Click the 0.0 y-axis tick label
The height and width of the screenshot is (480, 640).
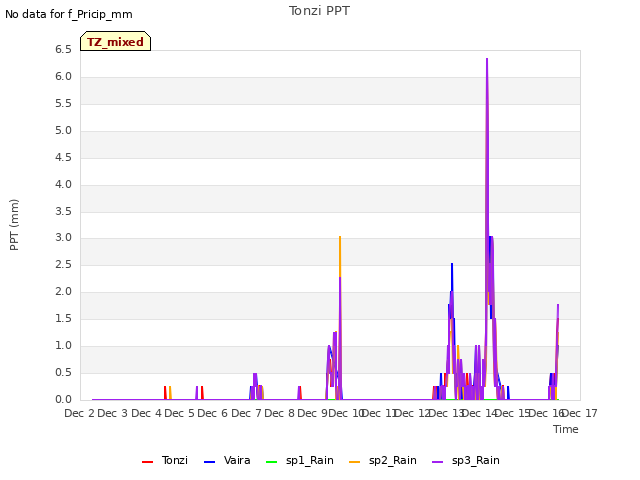click(63, 400)
